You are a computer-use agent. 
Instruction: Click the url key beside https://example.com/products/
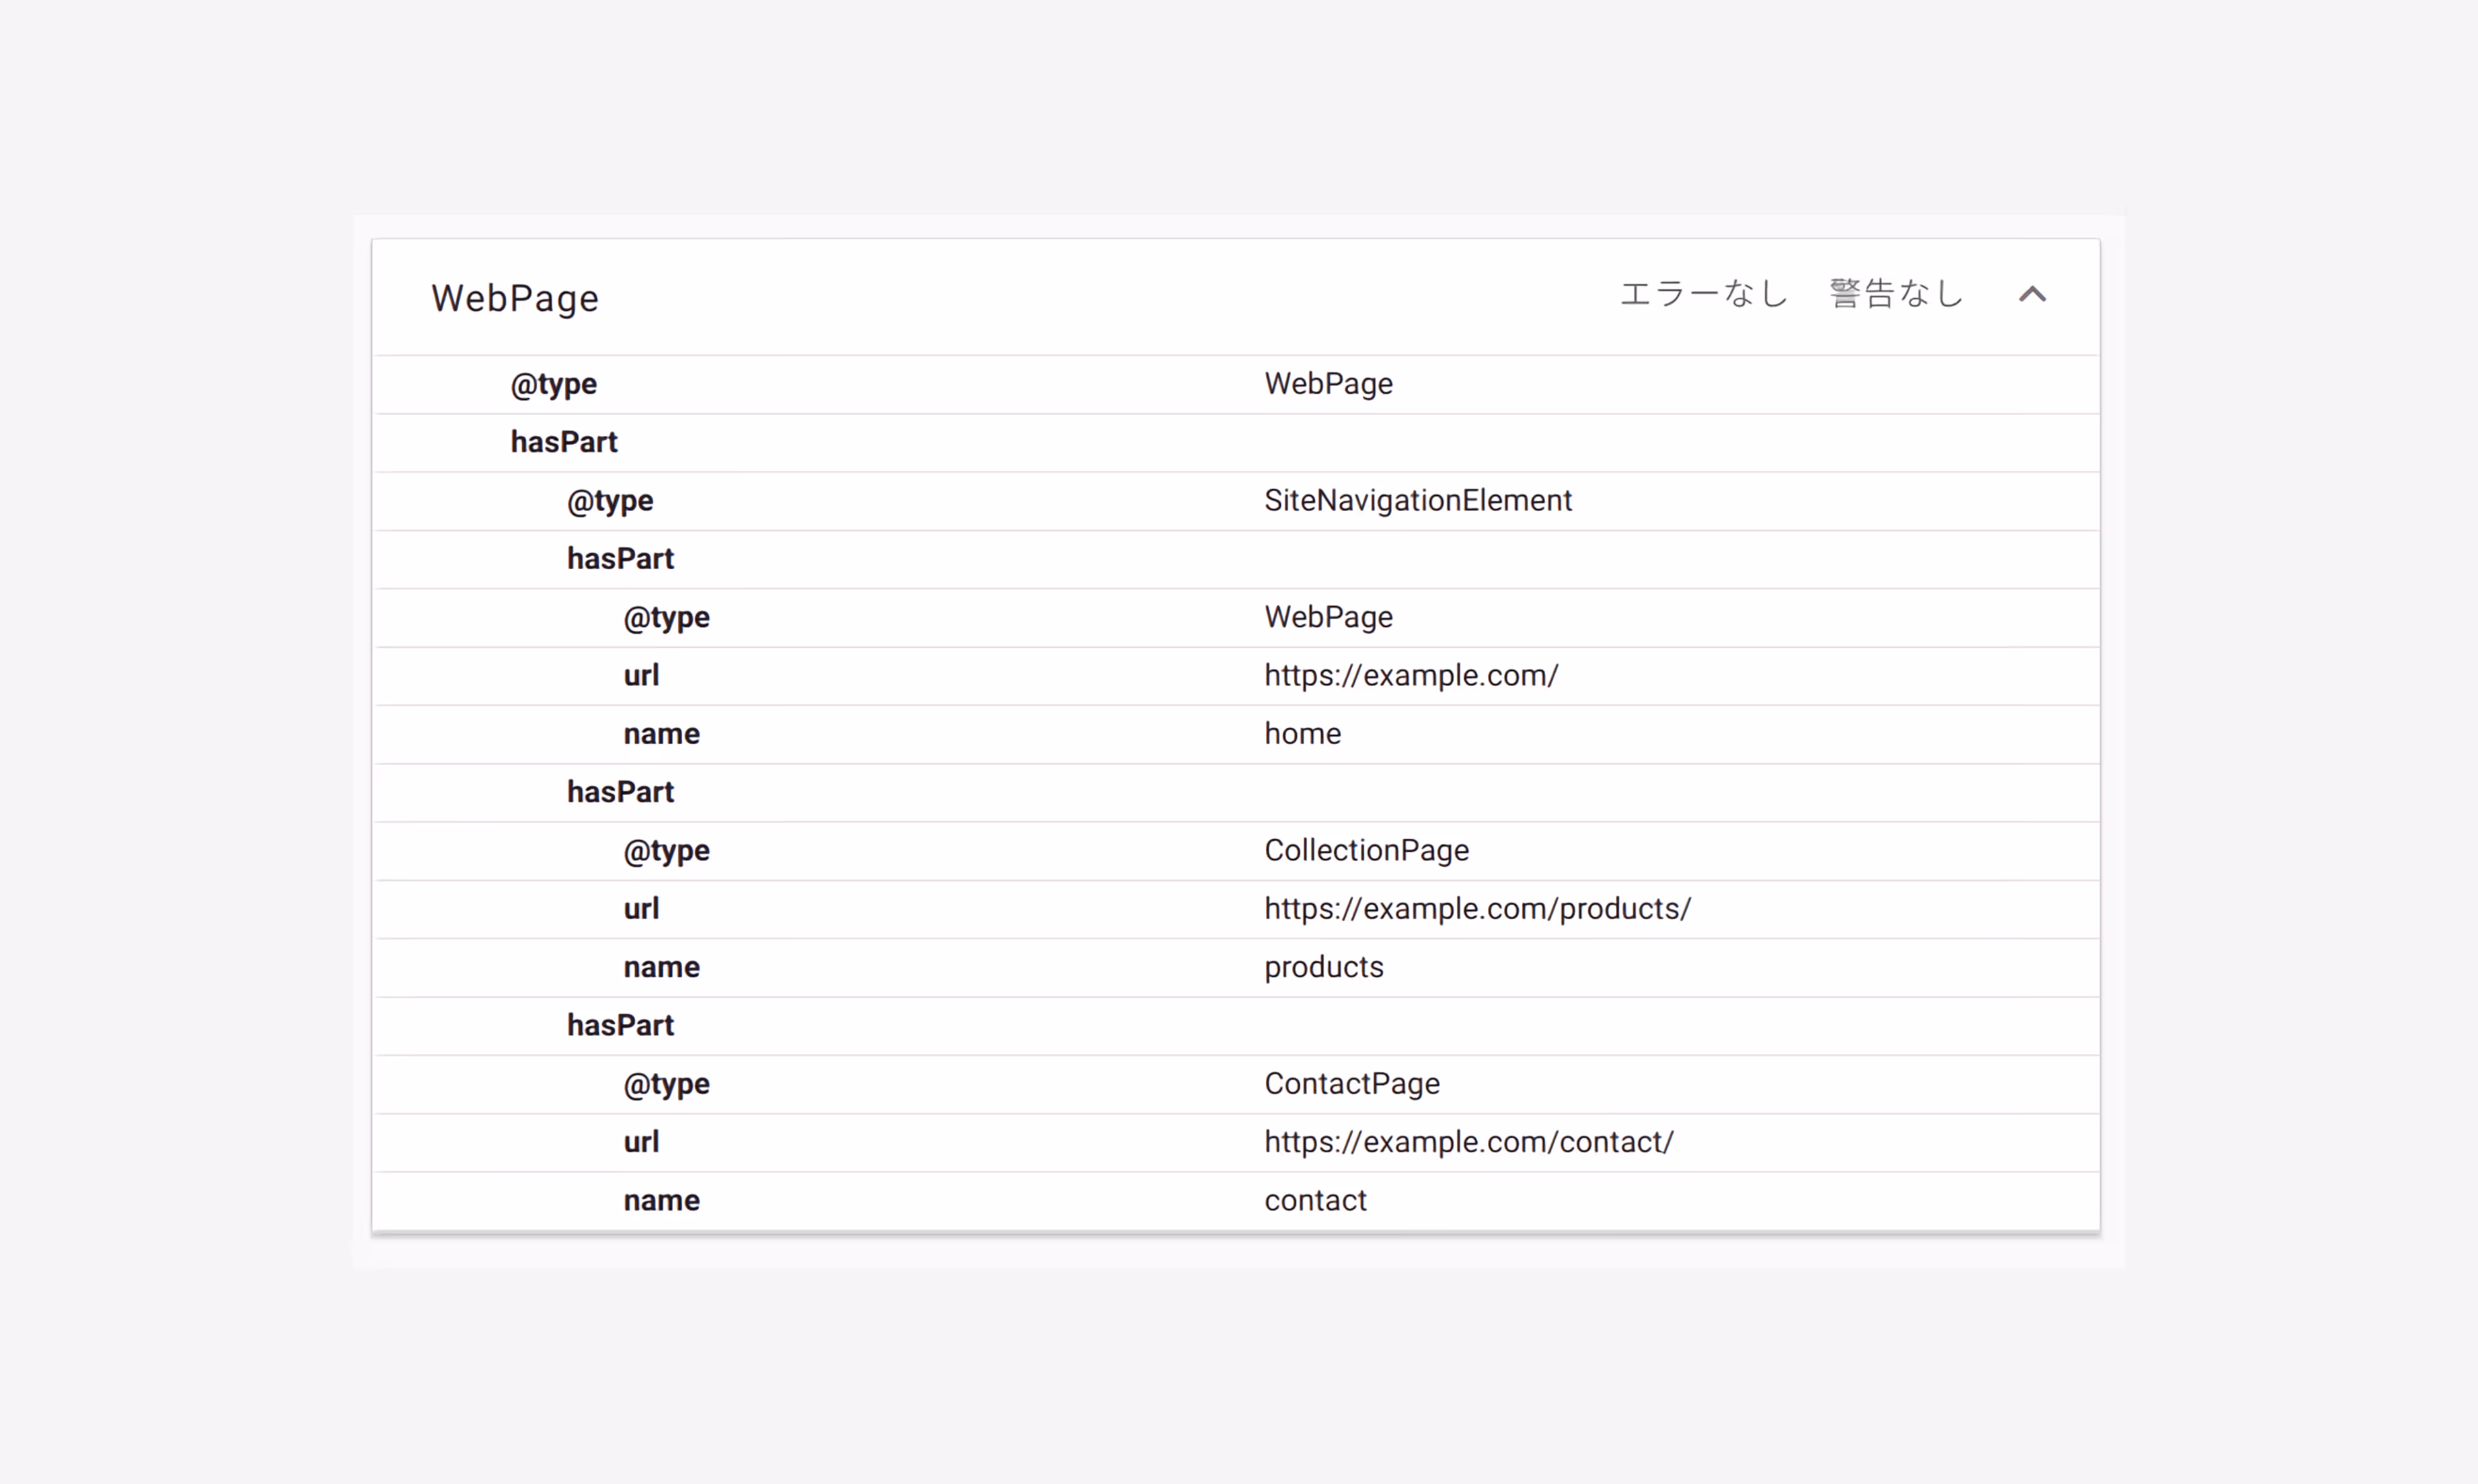(x=641, y=908)
